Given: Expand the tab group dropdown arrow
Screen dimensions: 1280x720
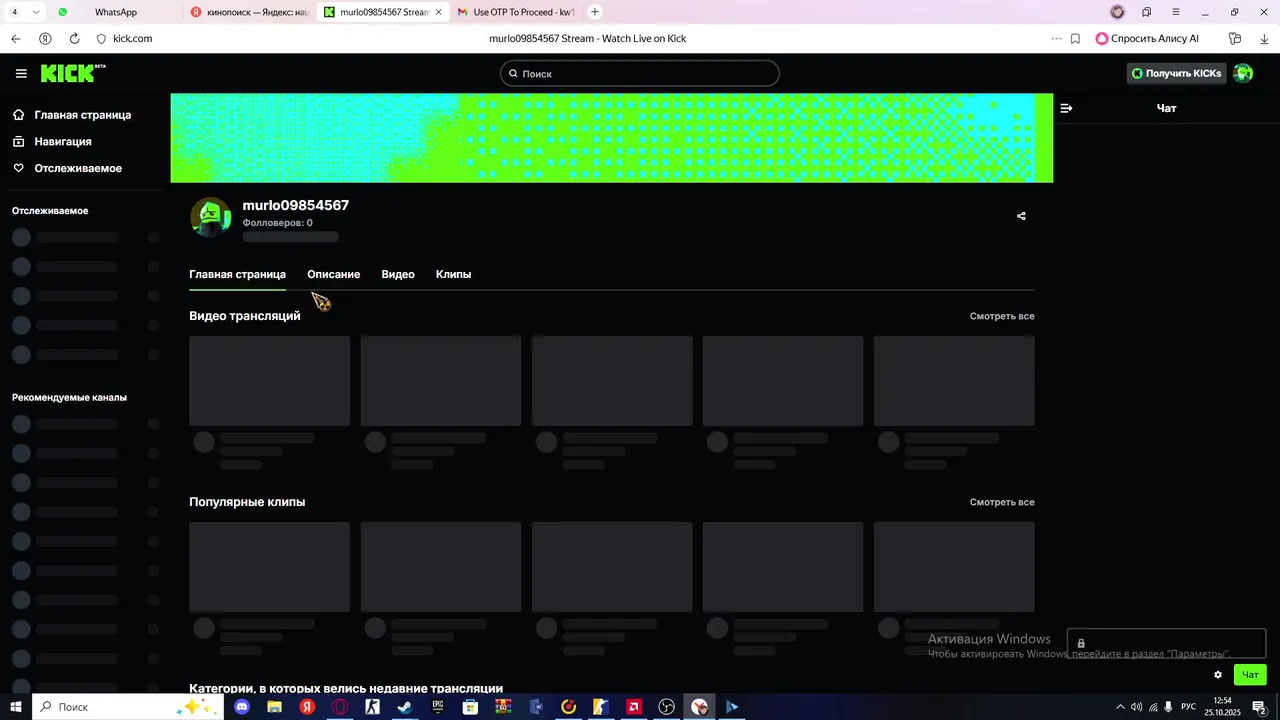Looking at the screenshot, I should click(36, 12).
